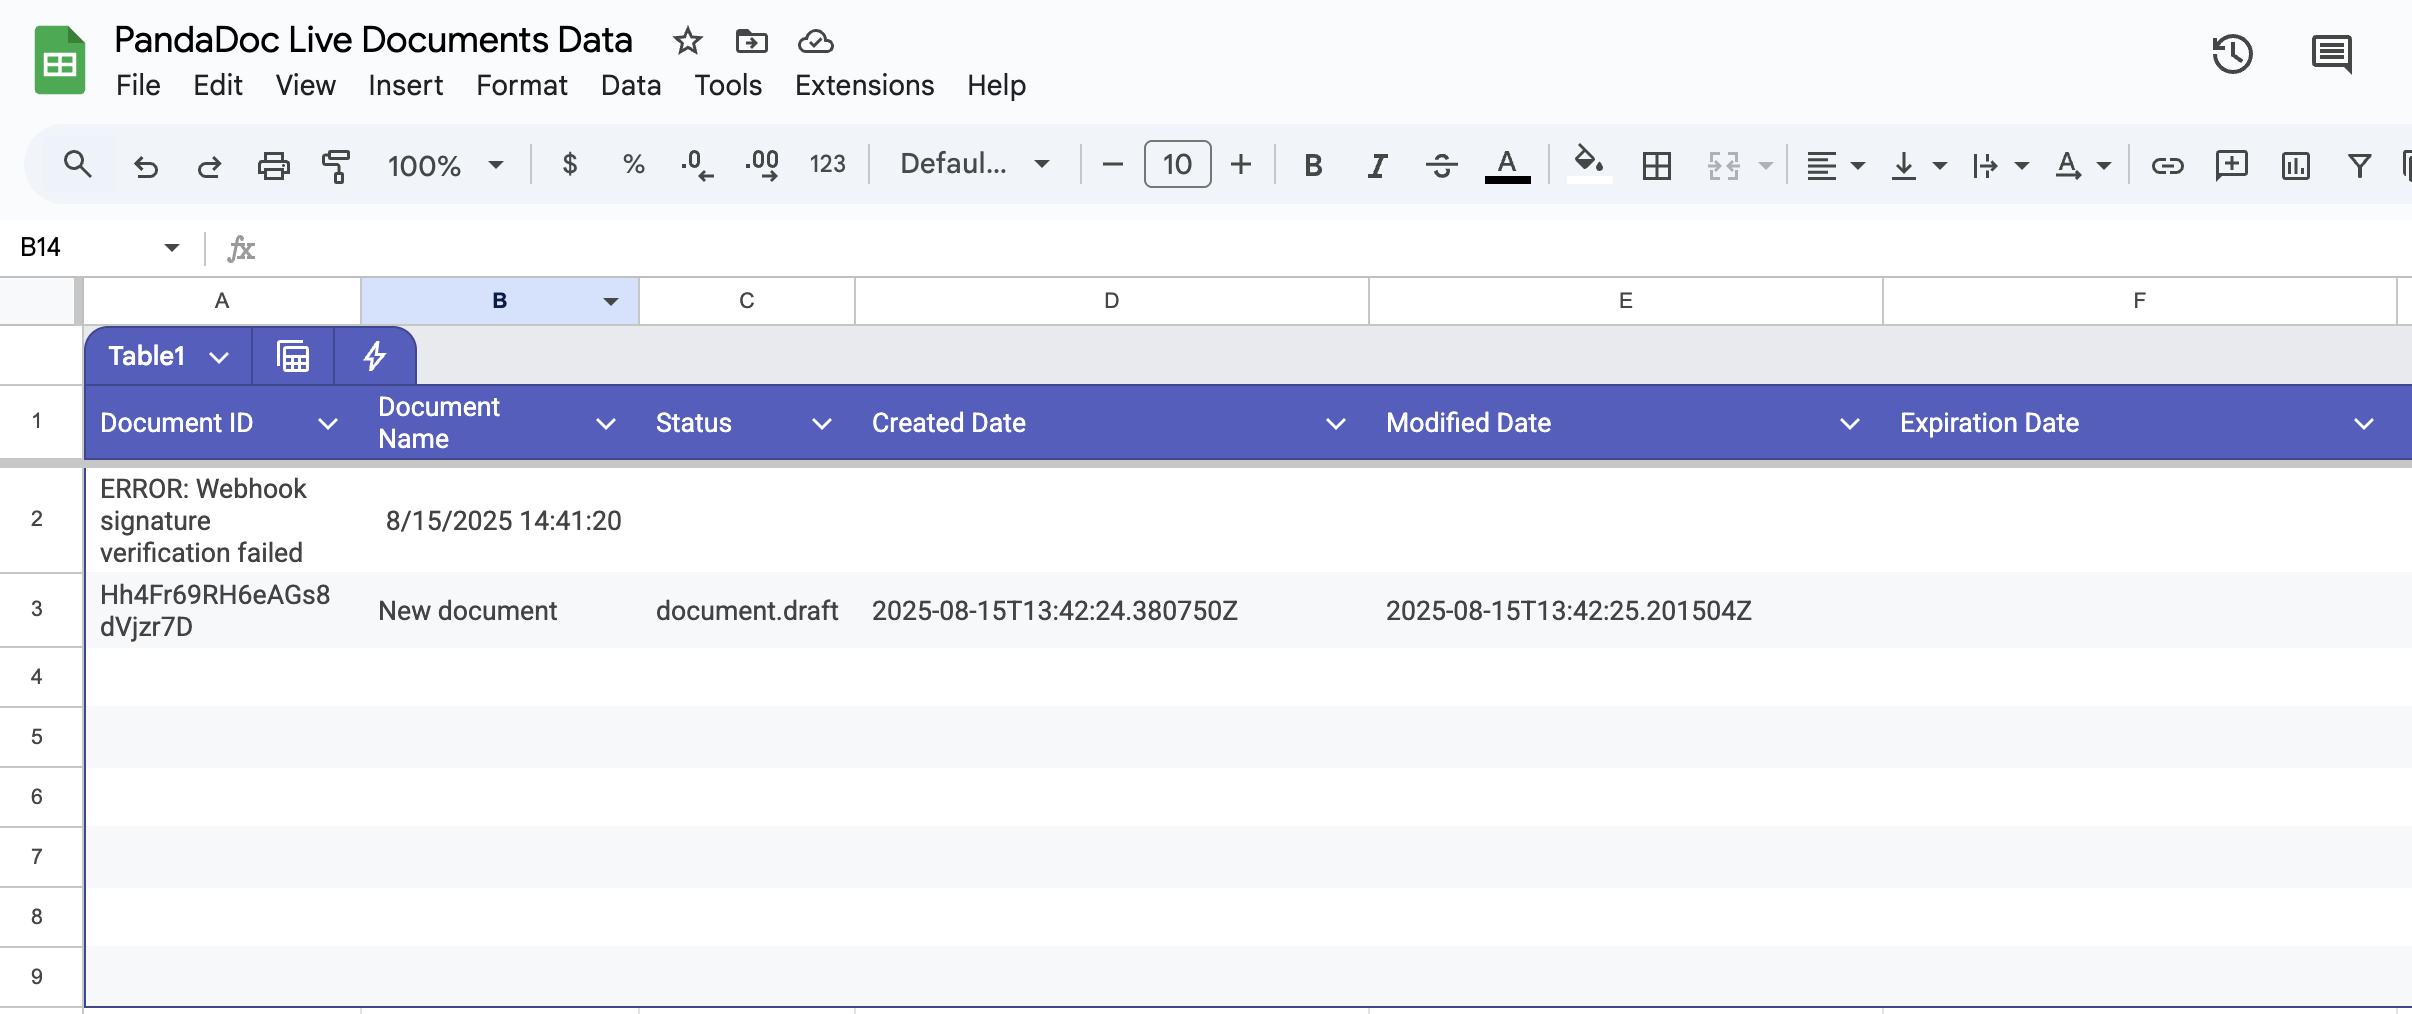2412x1014 pixels.
Task: Open text rotation dropdown
Action: (2082, 165)
